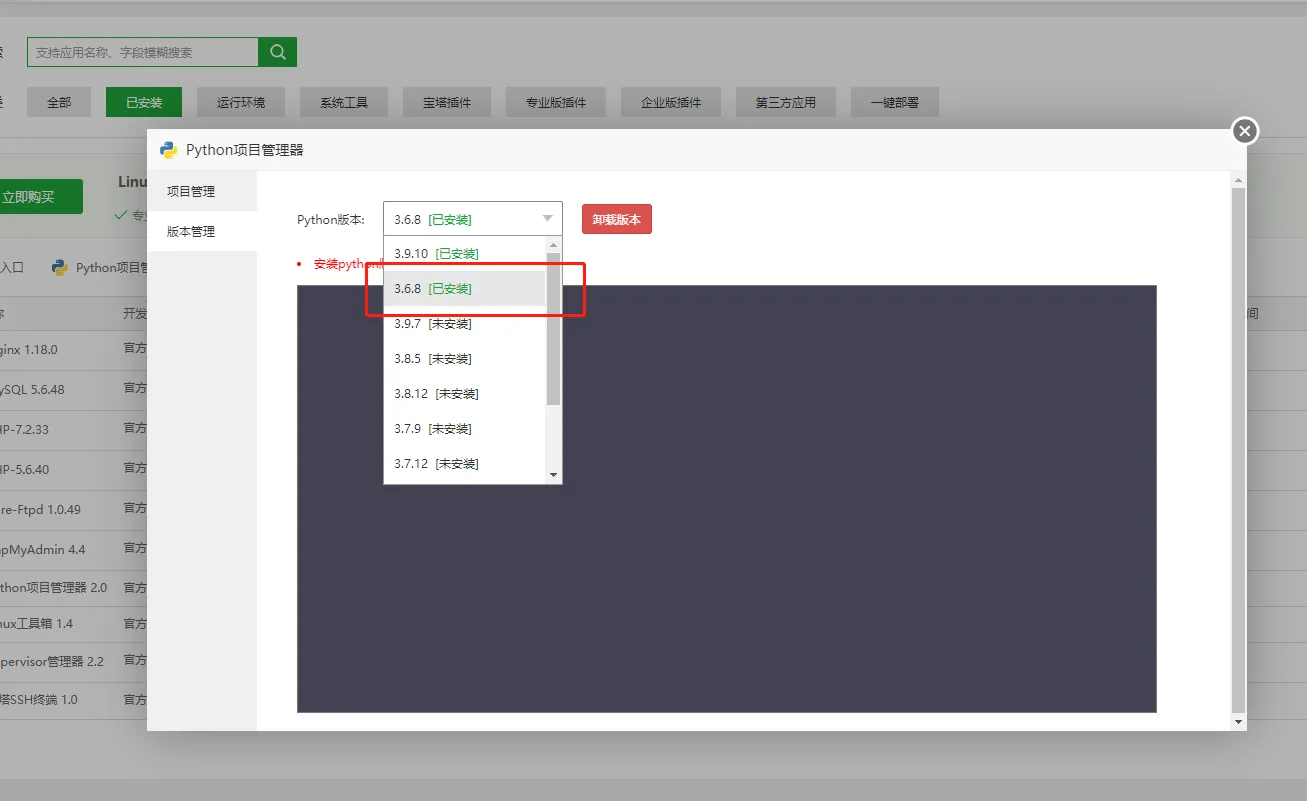Screen dimensions: 1307x801
Task: Click dialog scrollbar down arrow
Action: [1238, 721]
